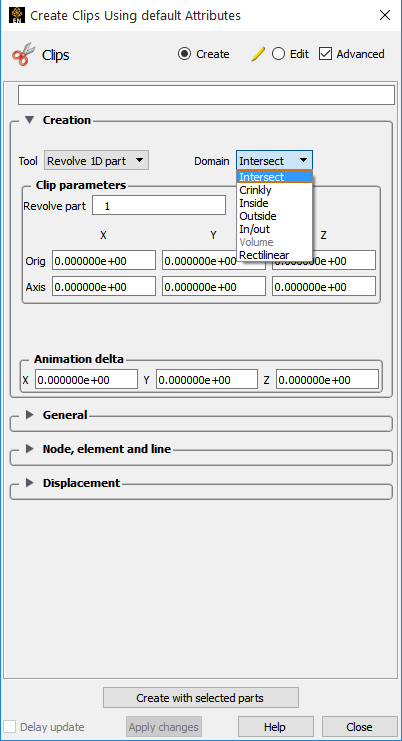Click the Clips scissors icon

[24, 54]
